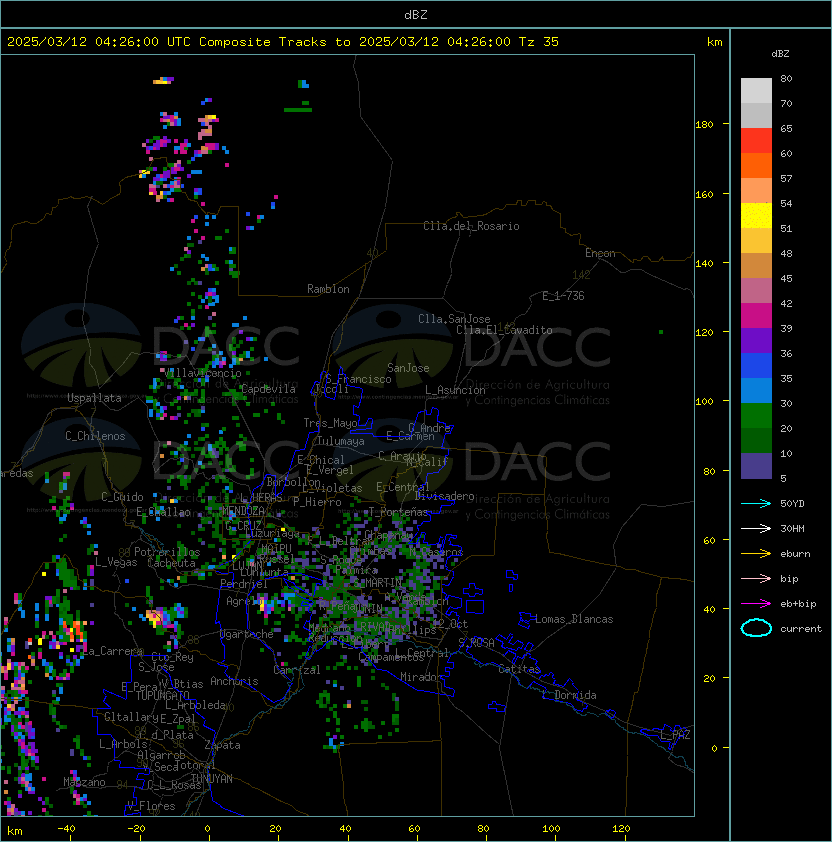Viewport: 832px width, 842px height.
Task: Click the 'C_Guido' map label
Action: click(x=122, y=497)
